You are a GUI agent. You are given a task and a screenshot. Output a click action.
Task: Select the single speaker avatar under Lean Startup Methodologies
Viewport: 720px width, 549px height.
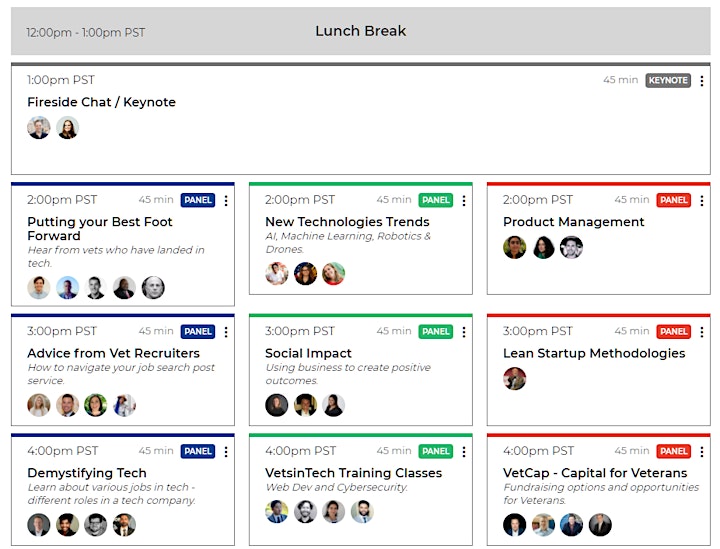pyautogui.click(x=514, y=379)
